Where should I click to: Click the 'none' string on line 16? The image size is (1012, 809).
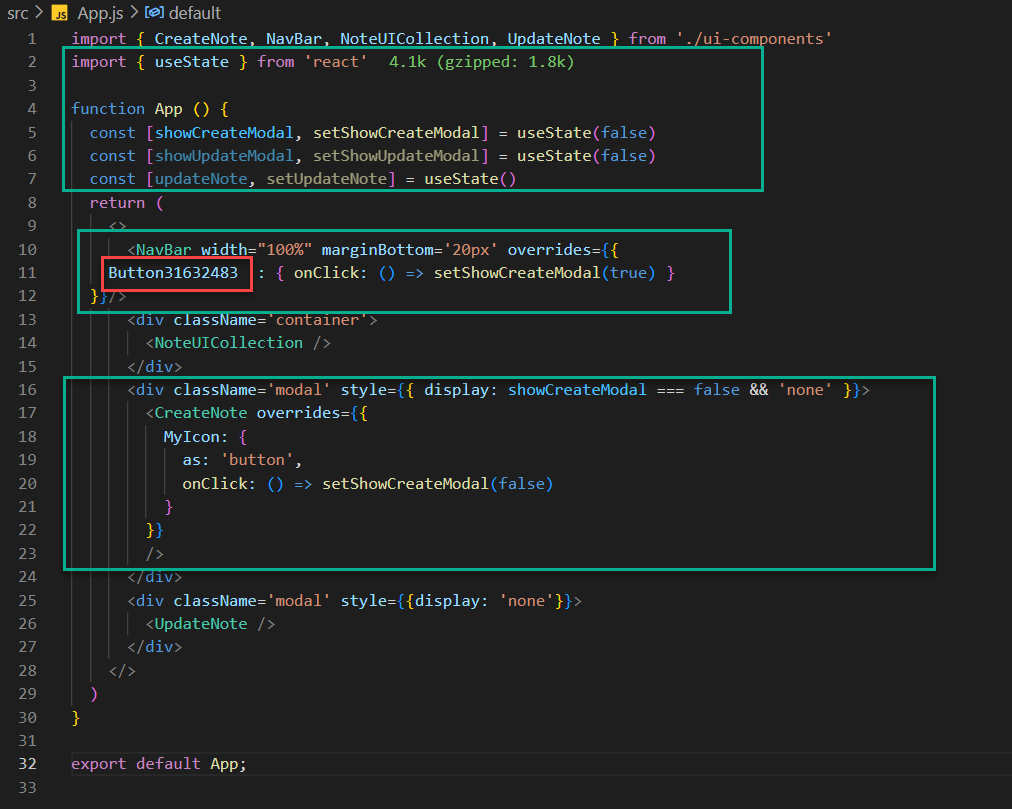tap(805, 390)
